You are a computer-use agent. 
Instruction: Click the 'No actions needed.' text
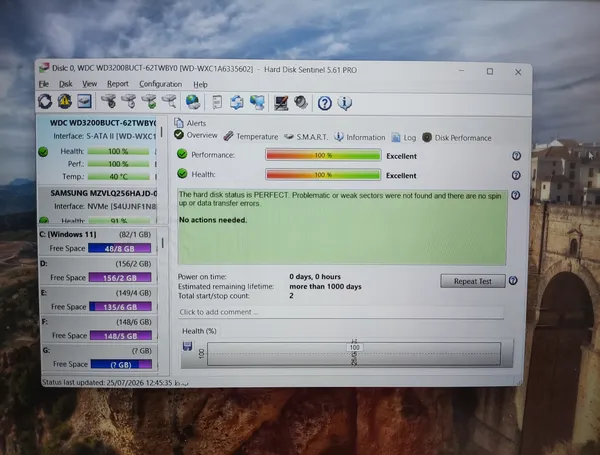pyautogui.click(x=213, y=220)
